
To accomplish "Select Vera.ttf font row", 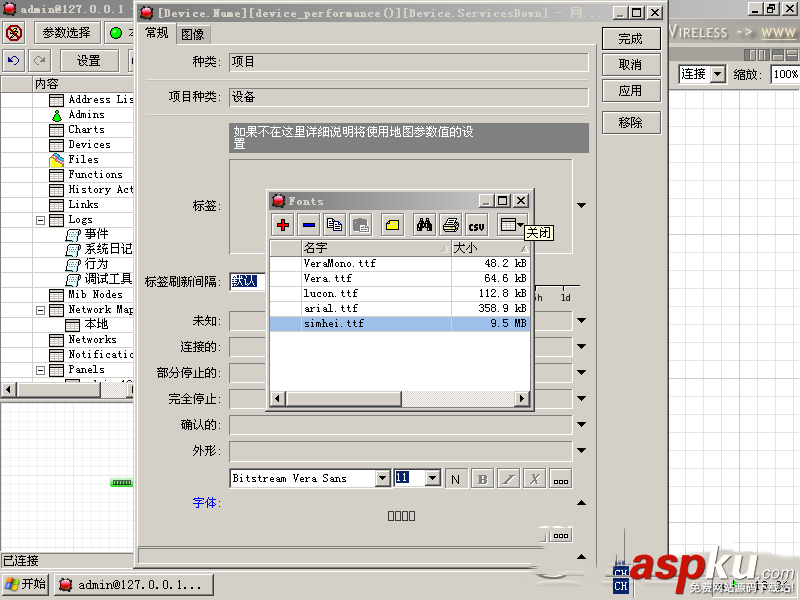I will click(x=399, y=279).
